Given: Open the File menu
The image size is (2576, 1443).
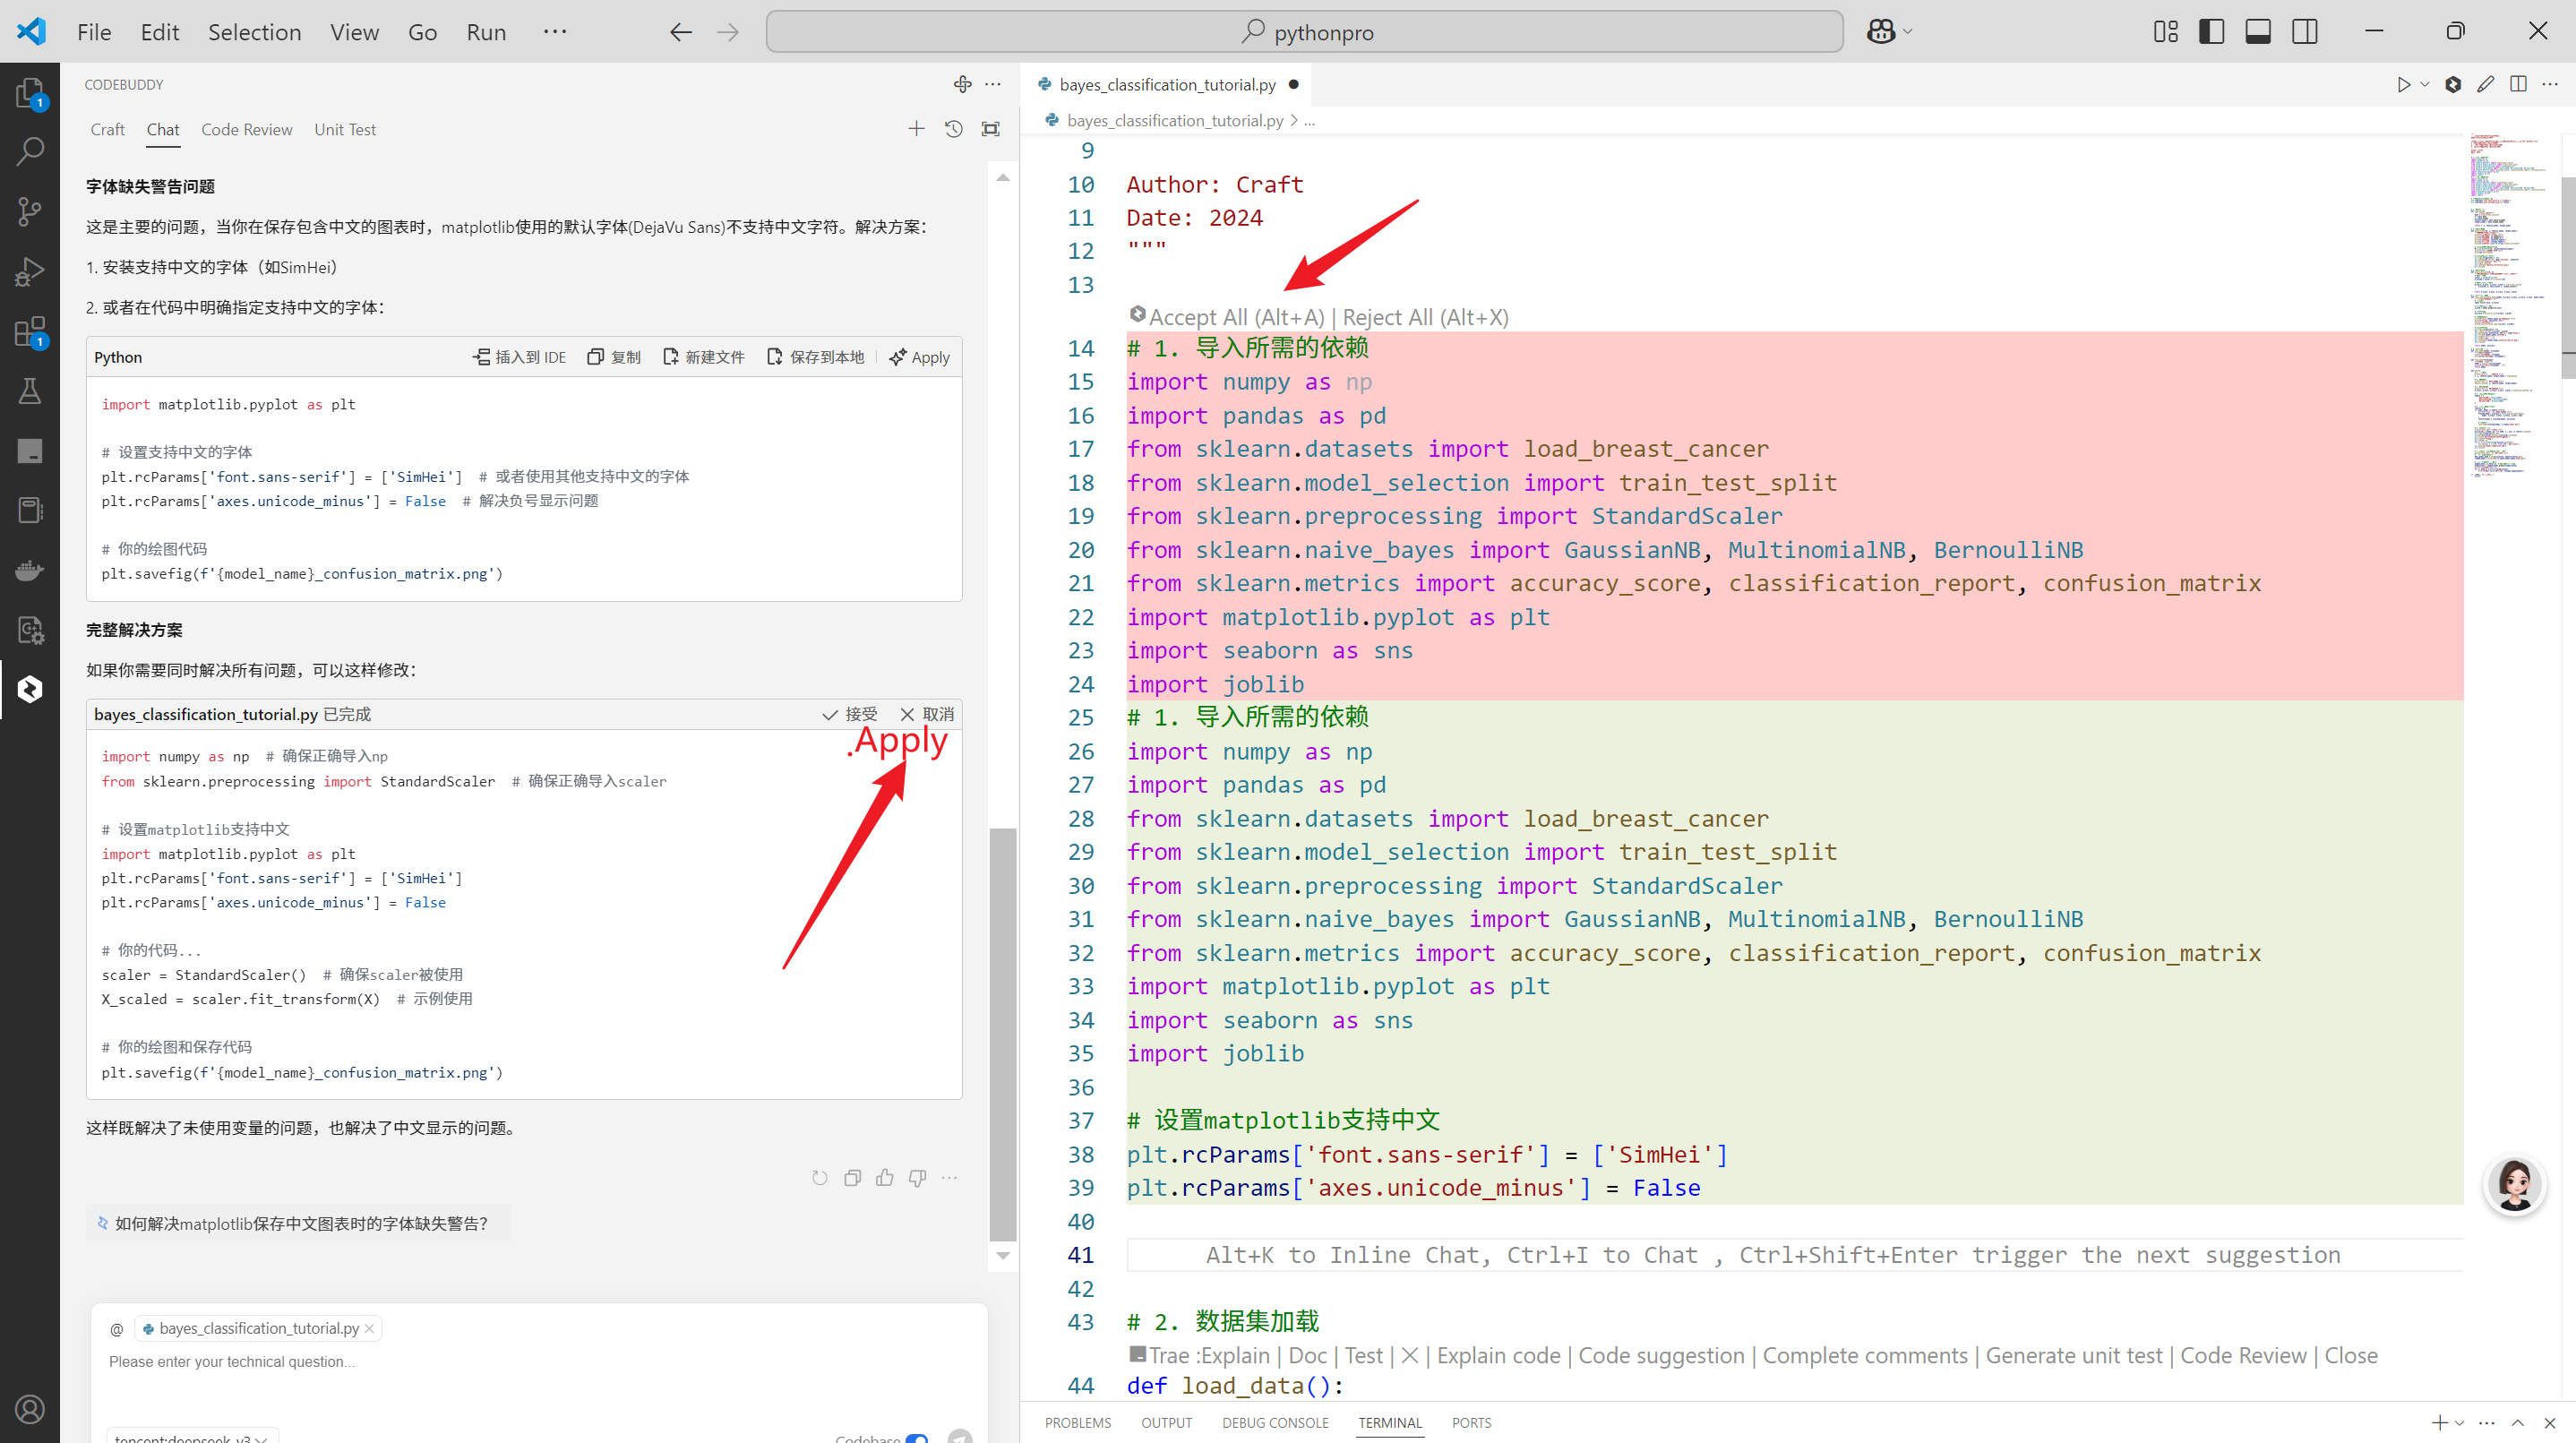Looking at the screenshot, I should [94, 32].
